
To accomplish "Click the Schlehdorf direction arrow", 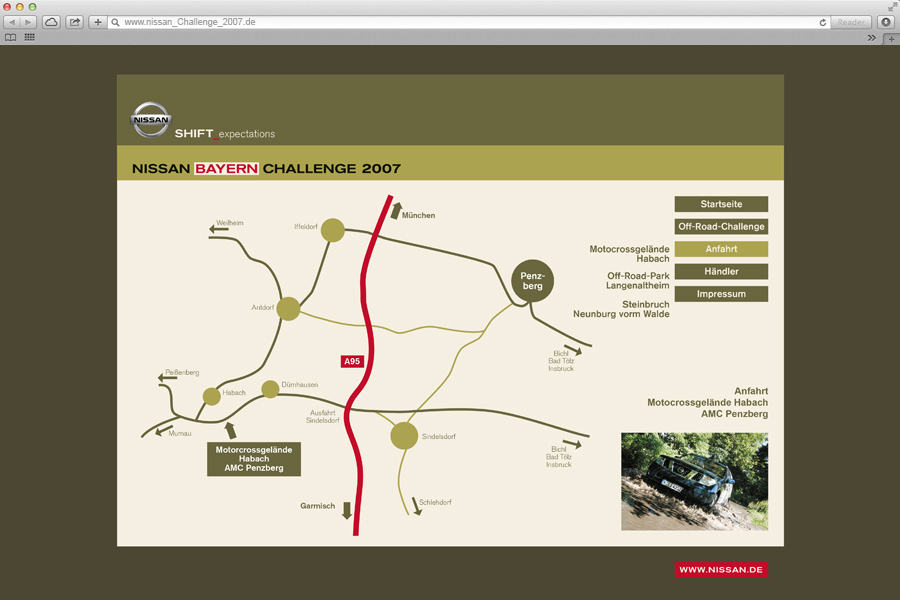I will pyautogui.click(x=416, y=506).
